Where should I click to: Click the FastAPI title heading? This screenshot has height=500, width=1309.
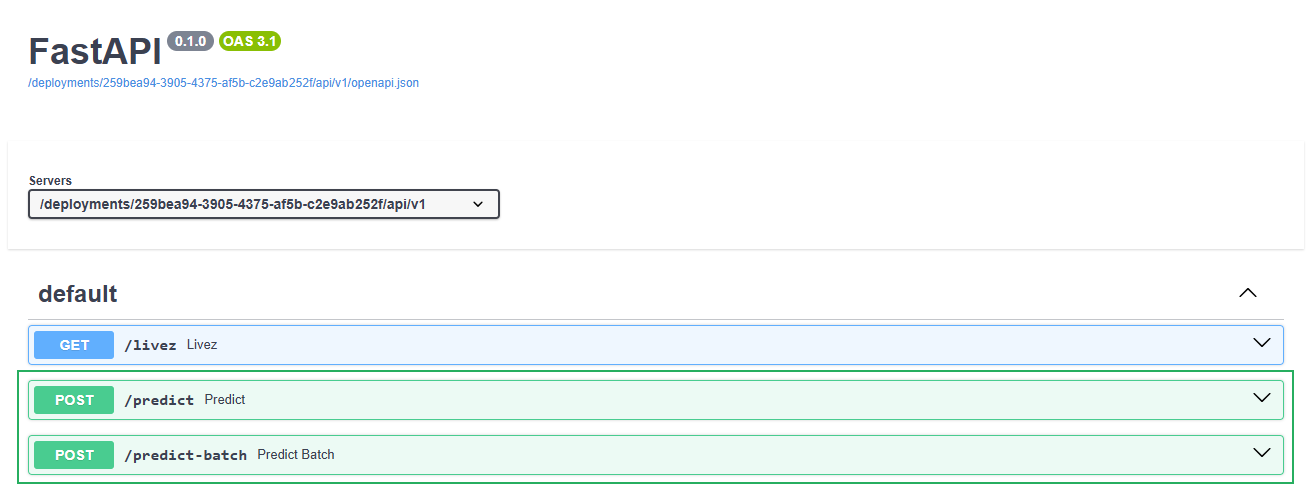pyautogui.click(x=95, y=52)
